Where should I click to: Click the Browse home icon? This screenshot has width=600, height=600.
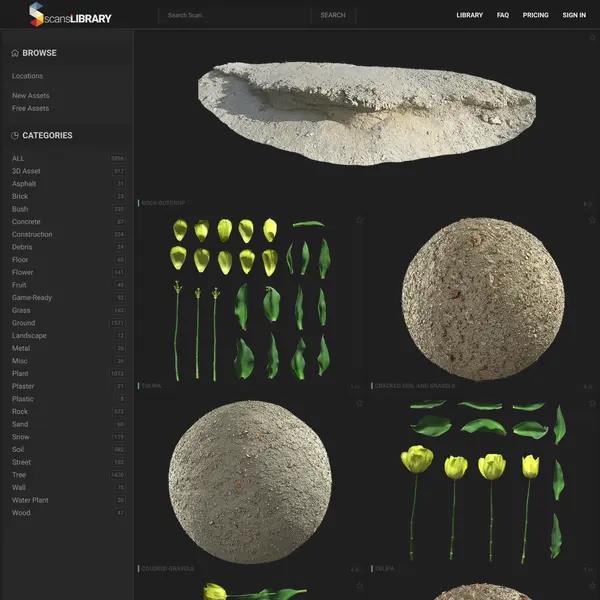click(15, 53)
